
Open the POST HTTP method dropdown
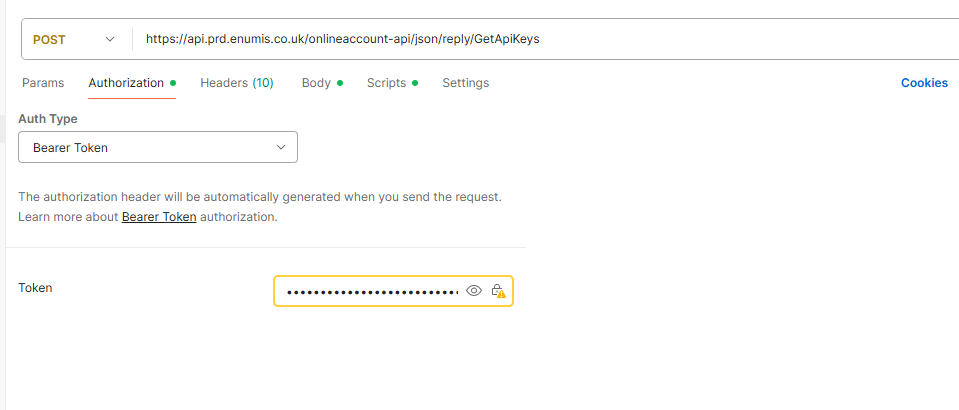75,39
